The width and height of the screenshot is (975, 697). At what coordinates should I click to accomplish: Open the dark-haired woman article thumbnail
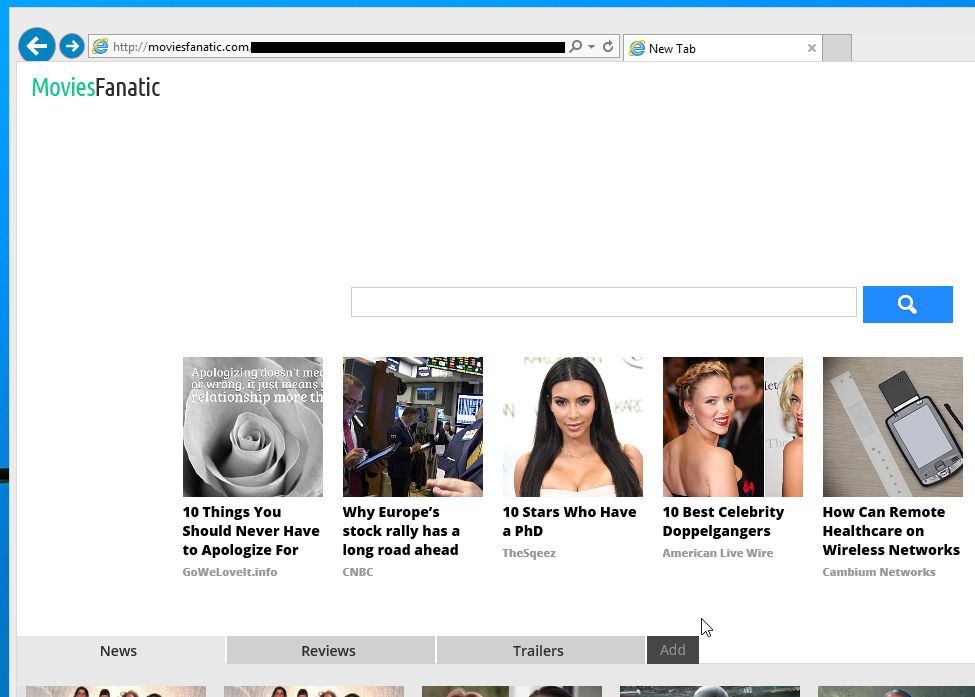pyautogui.click(x=572, y=427)
